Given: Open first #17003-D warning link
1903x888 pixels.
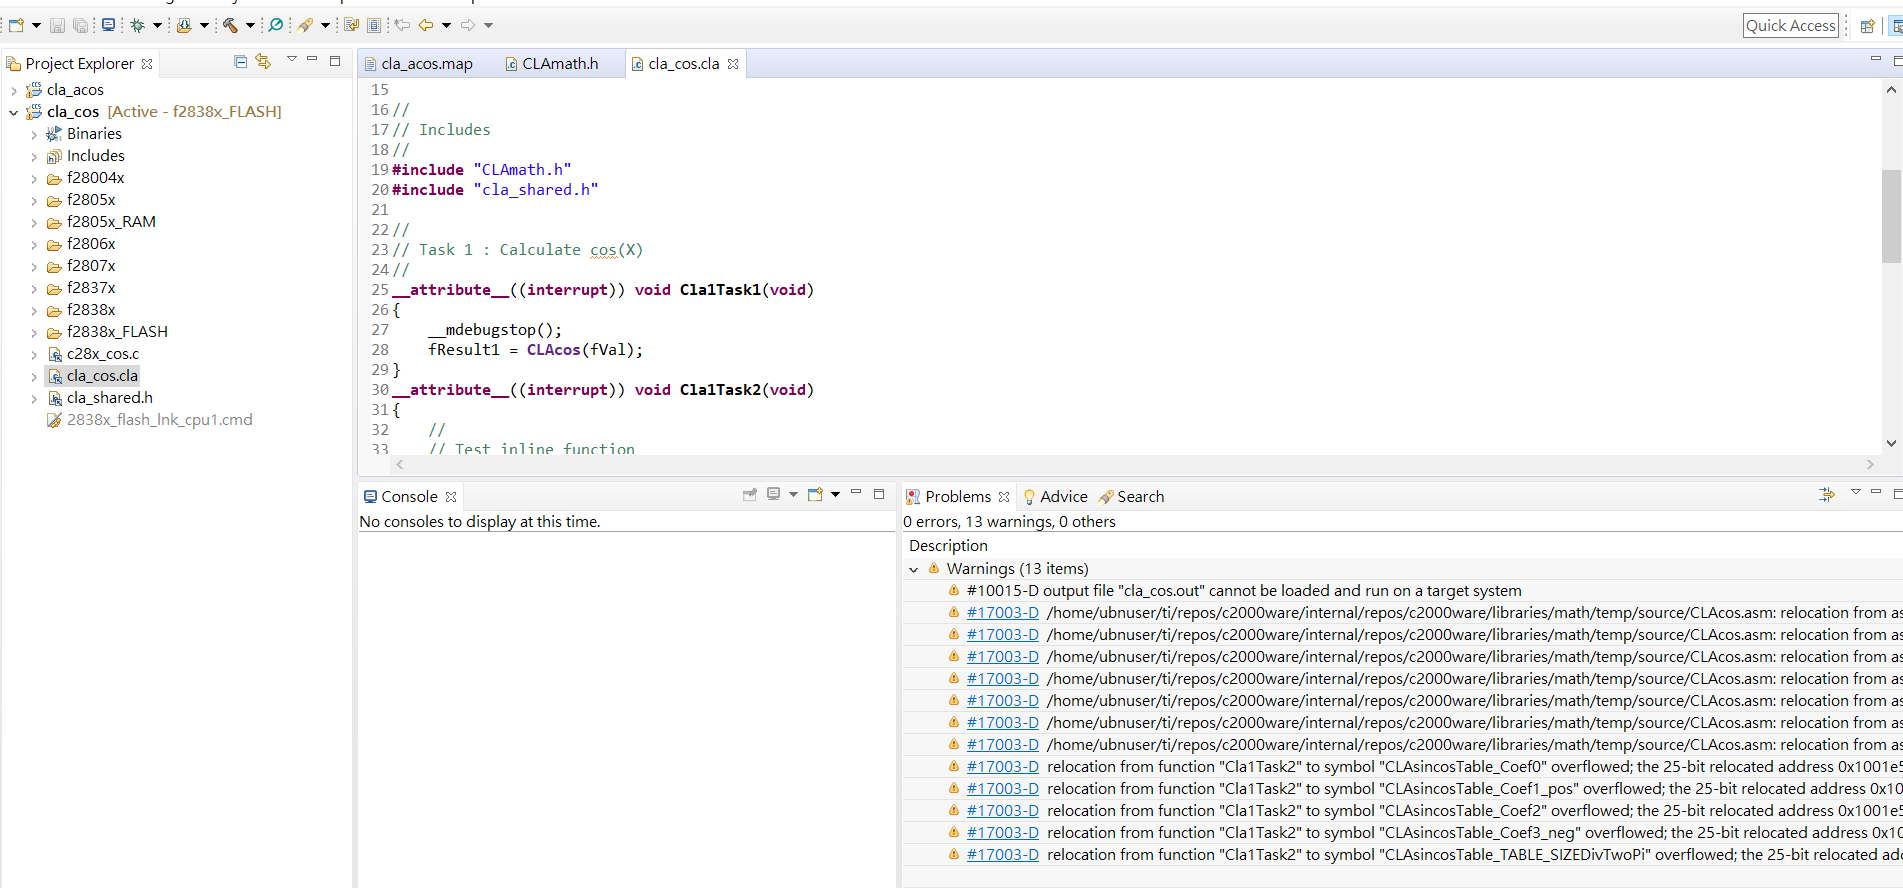Looking at the screenshot, I should pyautogui.click(x=1002, y=613).
